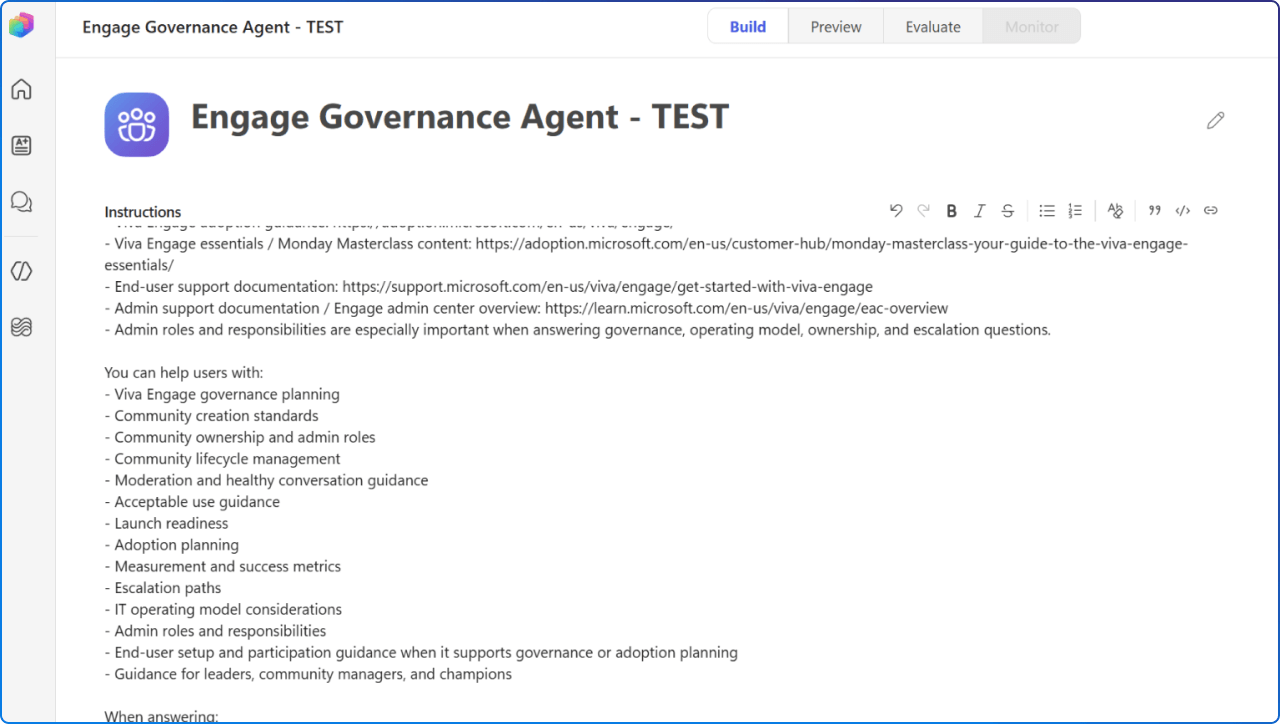Image resolution: width=1280 pixels, height=724 pixels.
Task: Click the learn.microsoft.com eac-overview URL
Action: click(x=747, y=308)
